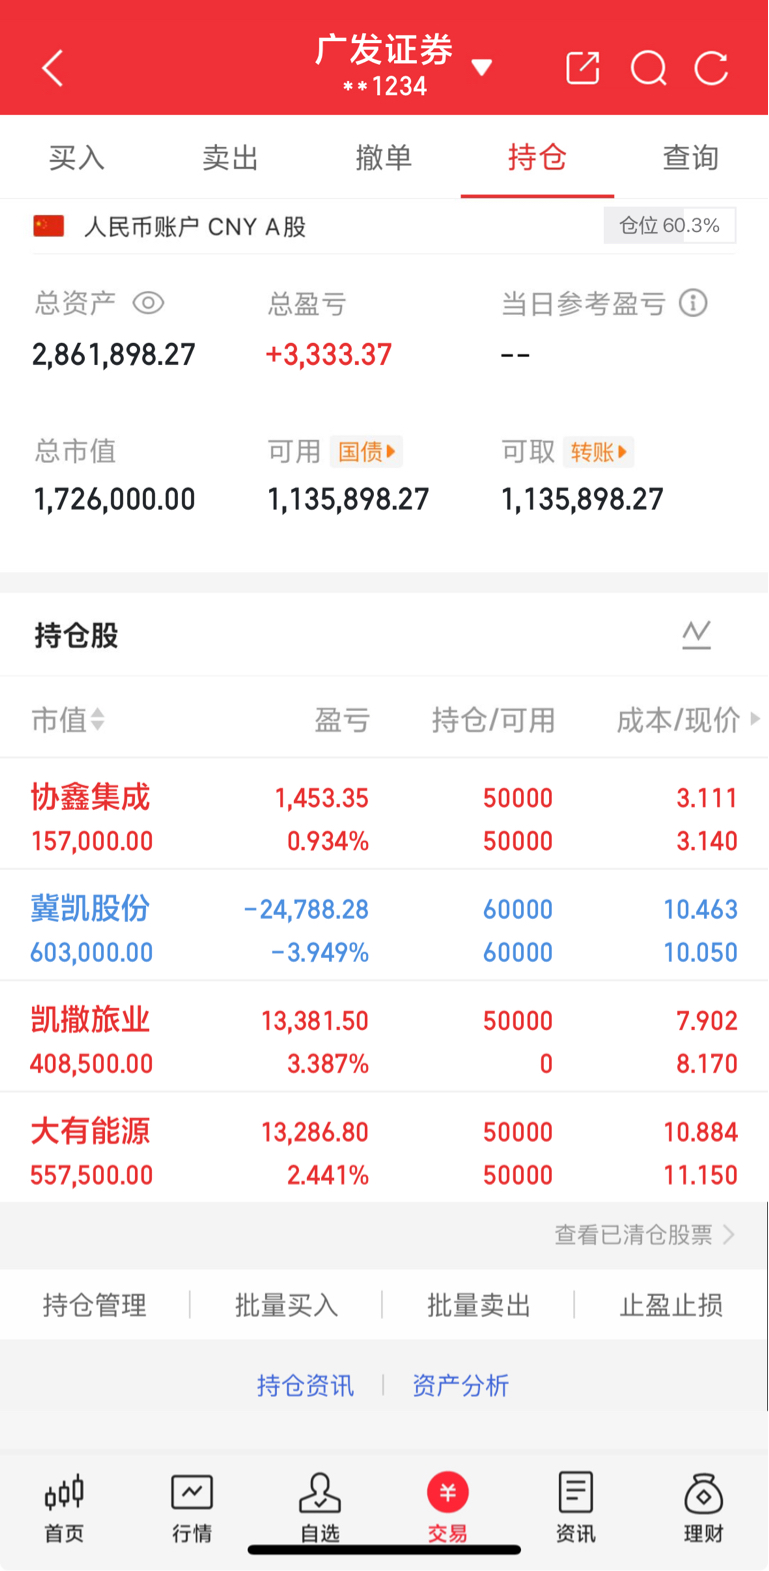769x1571 pixels.
Task: Open the 凯撒旅业 holding row
Action: point(384,1037)
